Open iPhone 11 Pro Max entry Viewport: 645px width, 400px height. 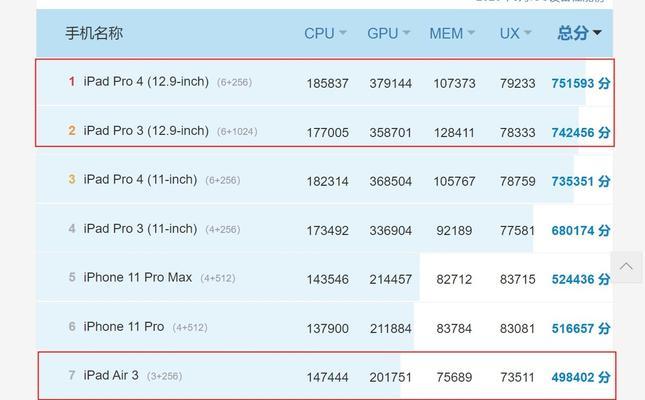(137, 277)
